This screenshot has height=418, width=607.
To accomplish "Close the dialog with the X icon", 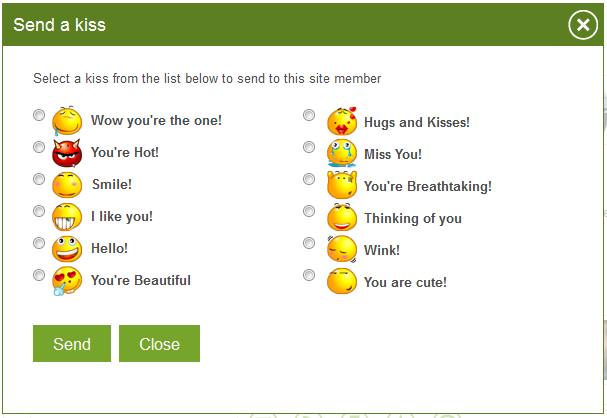I will point(583,25).
